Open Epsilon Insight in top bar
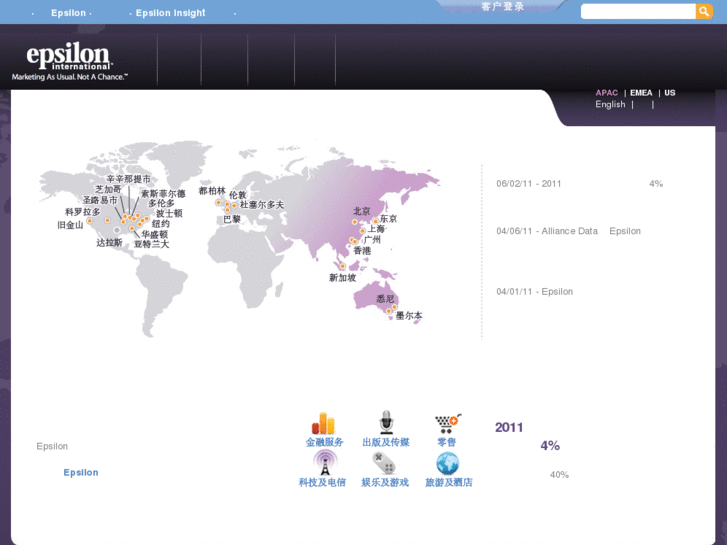This screenshot has height=545, width=727. [170, 13]
